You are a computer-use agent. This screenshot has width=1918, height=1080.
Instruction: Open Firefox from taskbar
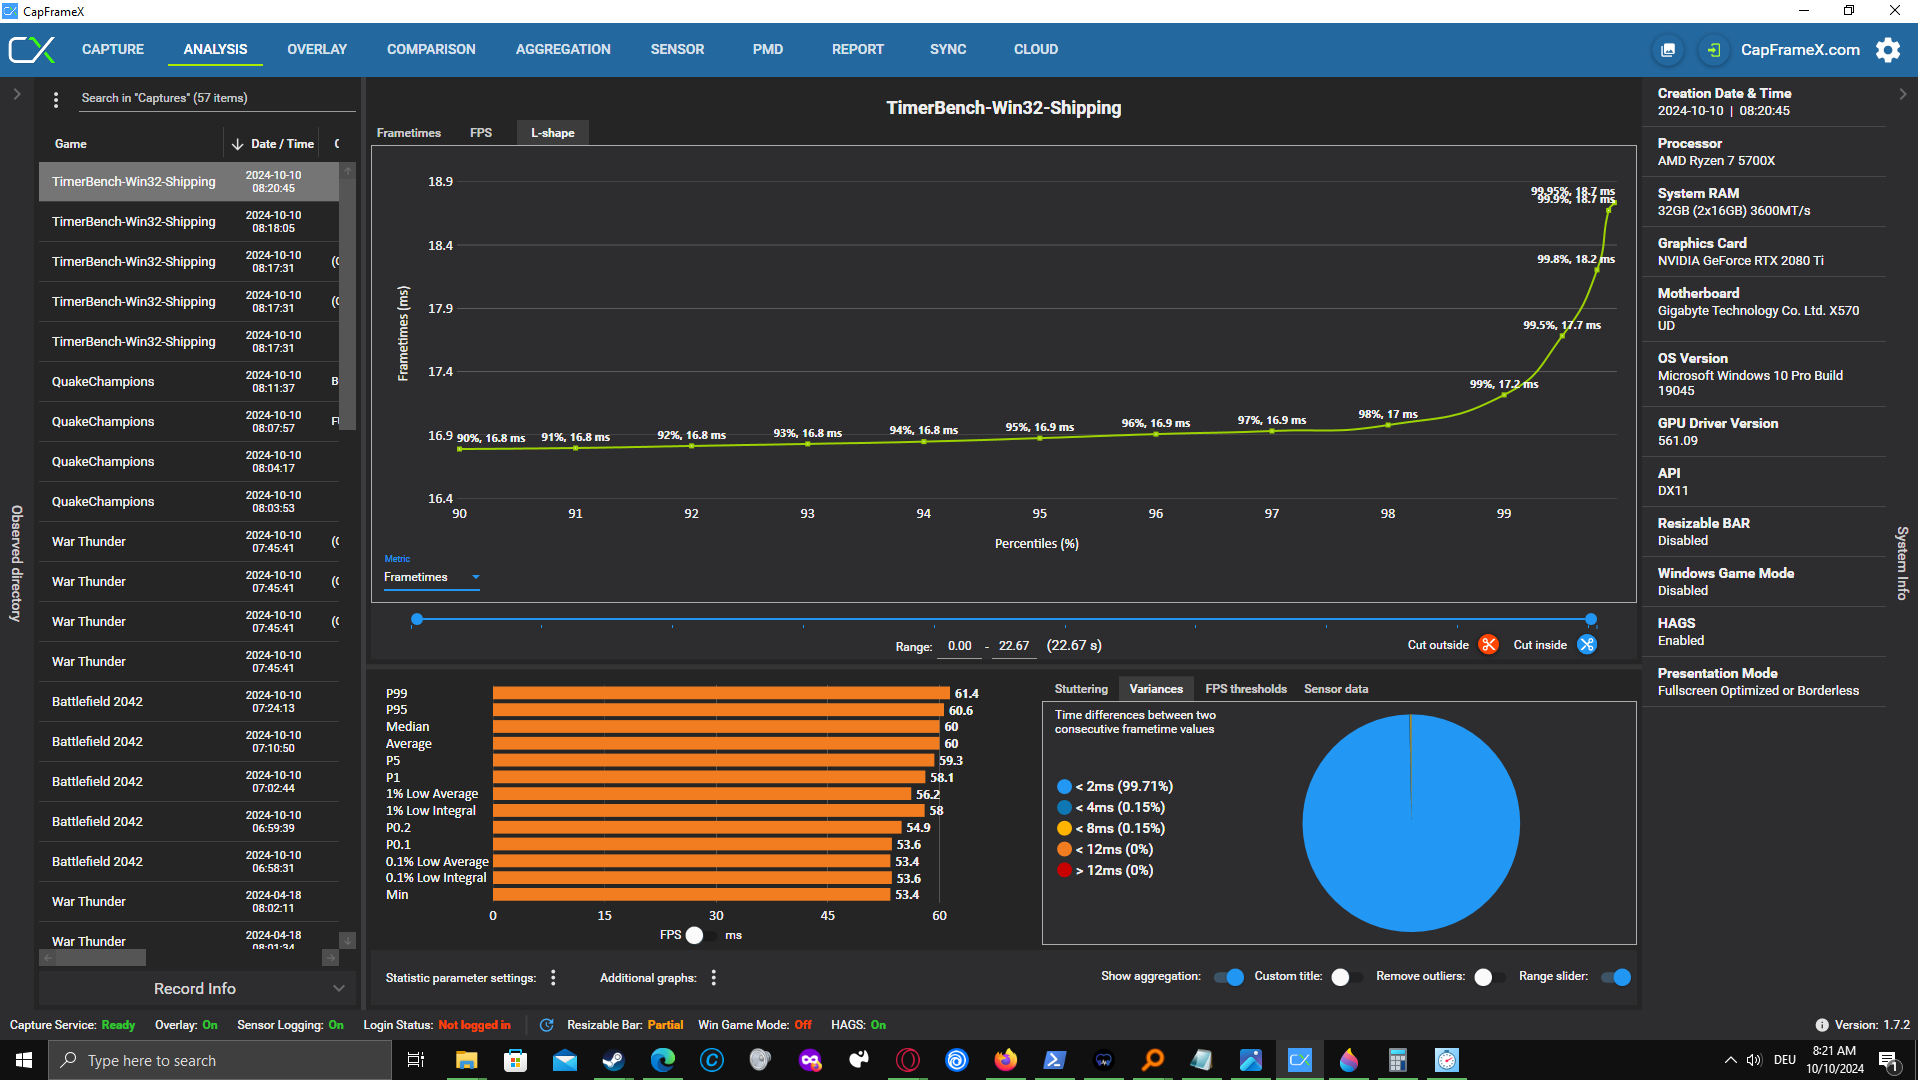pyautogui.click(x=1005, y=1060)
